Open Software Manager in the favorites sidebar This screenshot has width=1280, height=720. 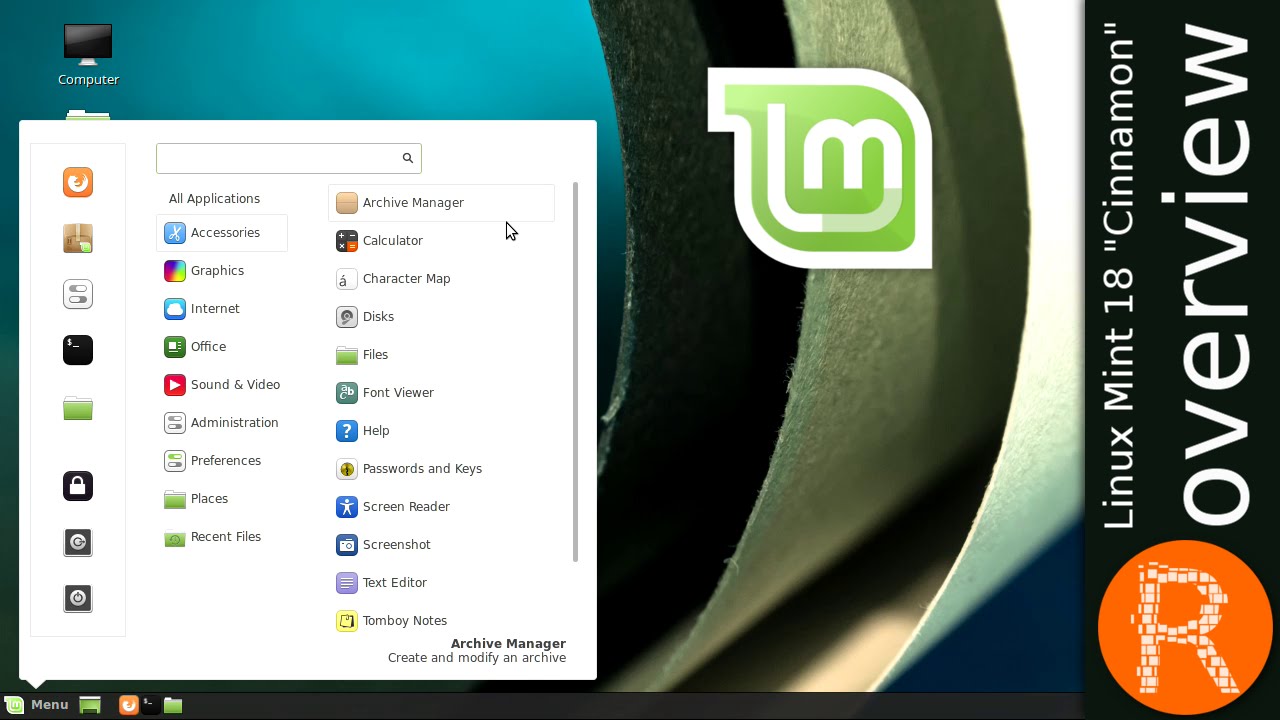click(x=78, y=238)
